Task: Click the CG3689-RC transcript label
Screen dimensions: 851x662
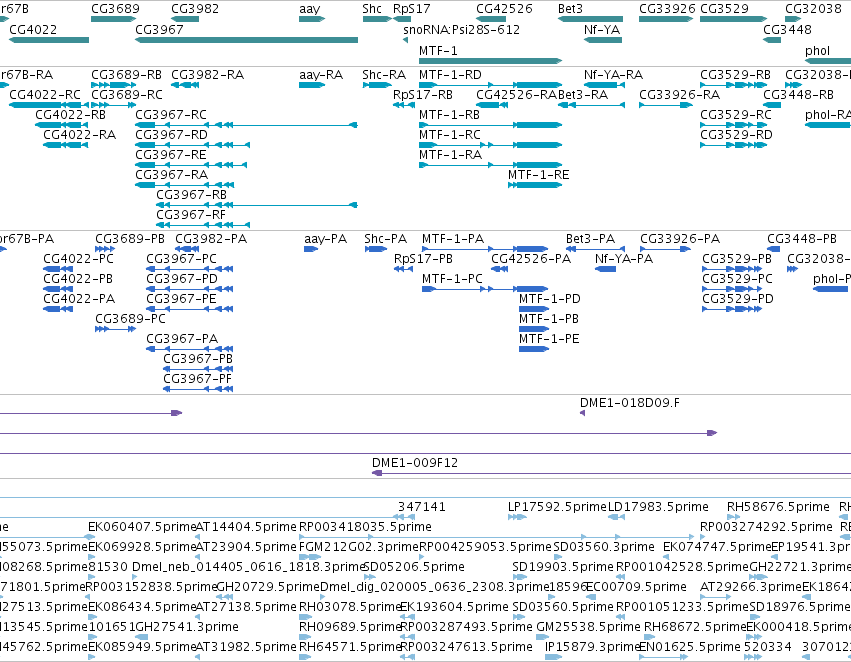Action: (127, 94)
